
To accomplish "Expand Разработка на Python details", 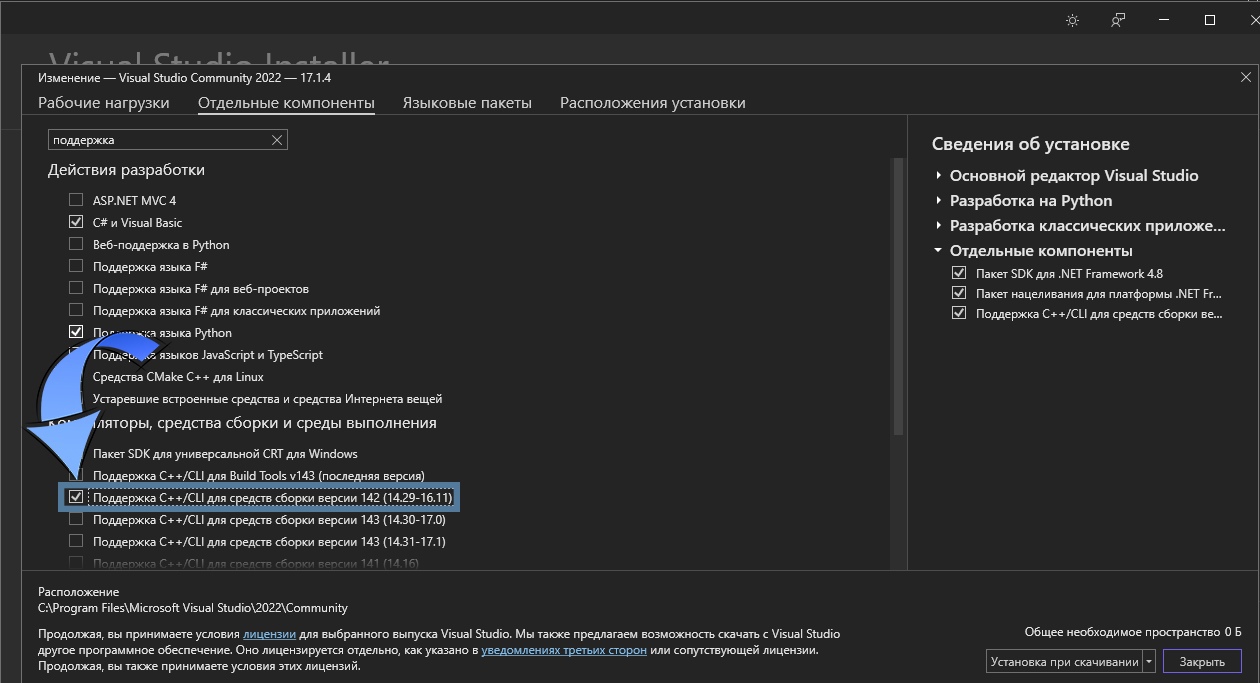I will click(x=937, y=200).
